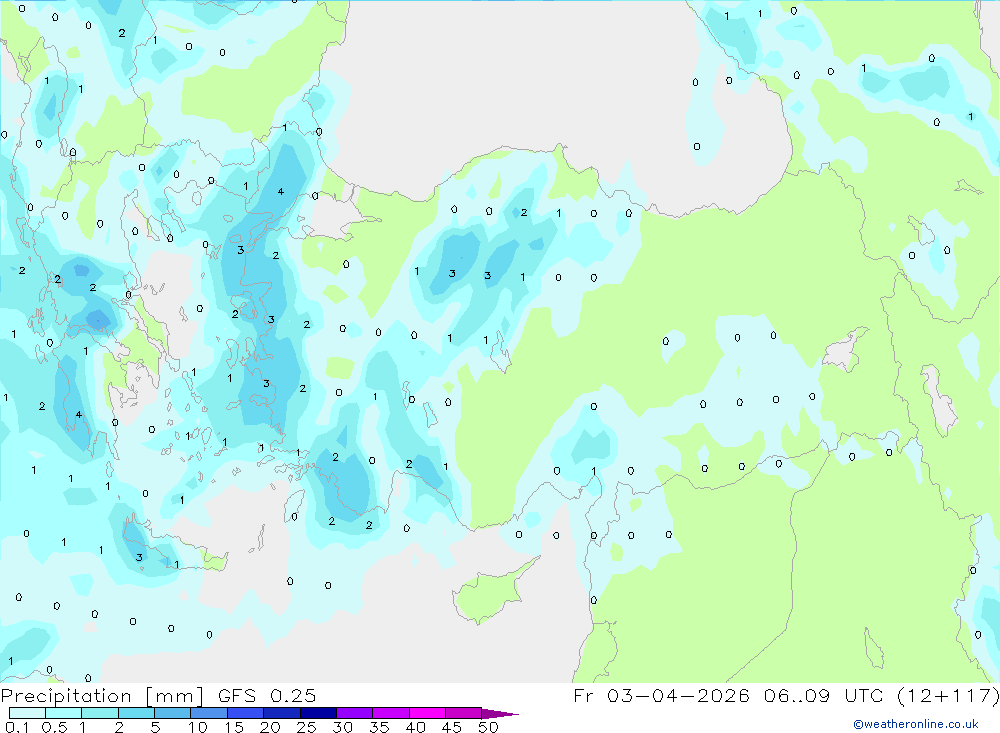Click the legend label '30'
1000x733 pixels.
coord(342,727)
